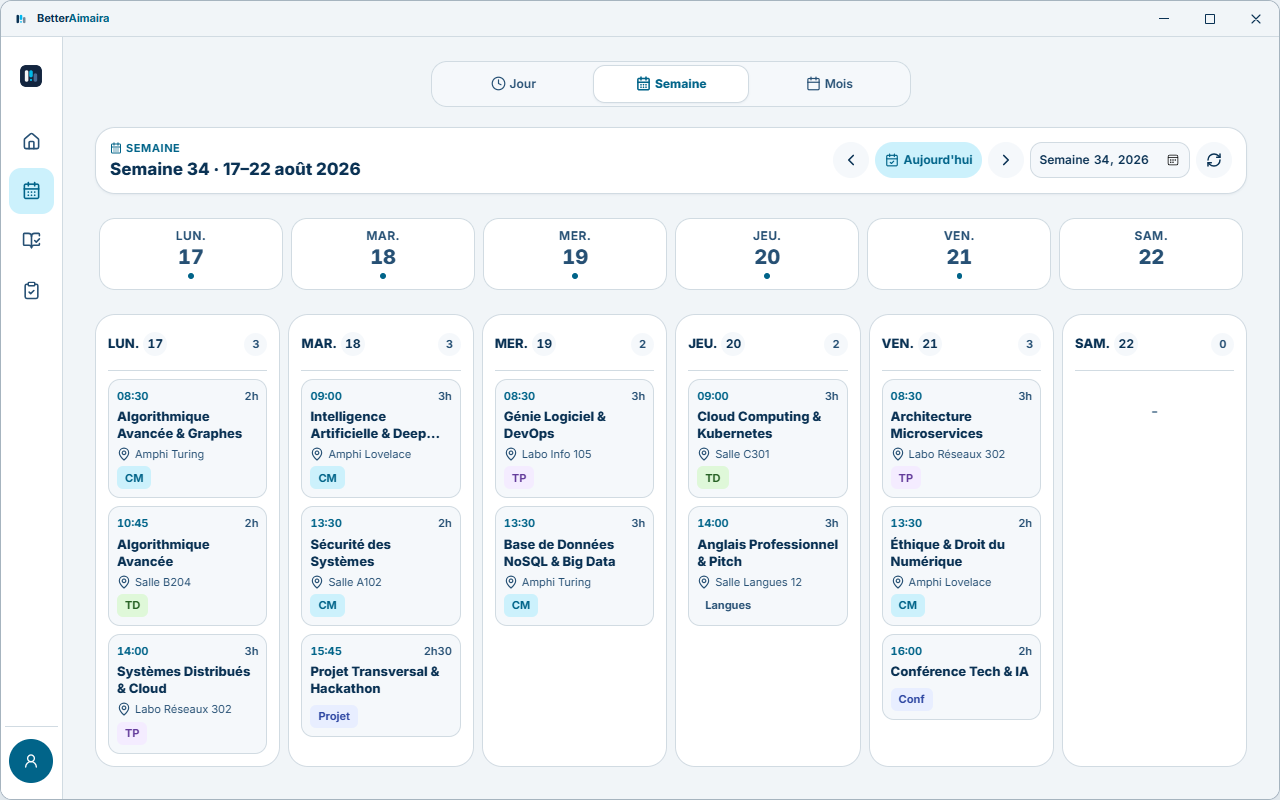Viewport: 1280px width, 800px height.
Task: Switch to the Semaine view tab
Action: pos(671,84)
